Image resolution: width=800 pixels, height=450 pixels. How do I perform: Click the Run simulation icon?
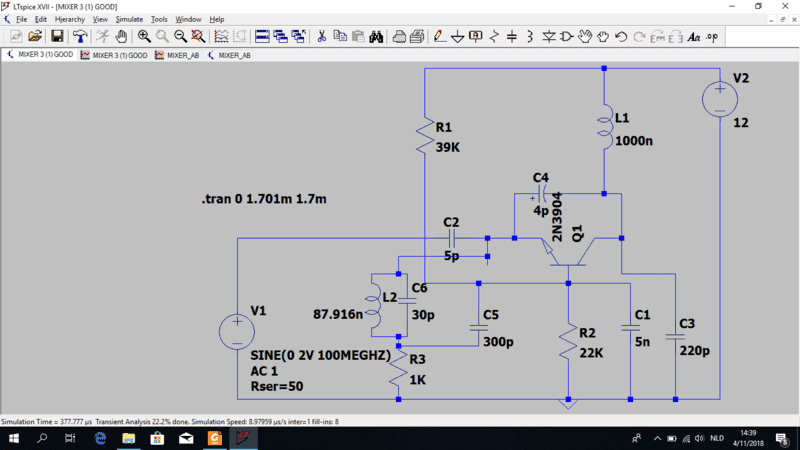[101, 36]
